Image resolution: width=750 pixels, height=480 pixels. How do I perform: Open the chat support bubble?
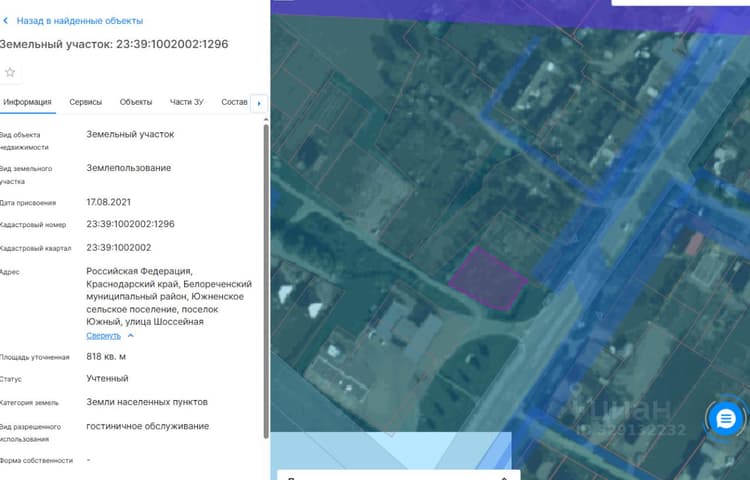pyautogui.click(x=725, y=419)
